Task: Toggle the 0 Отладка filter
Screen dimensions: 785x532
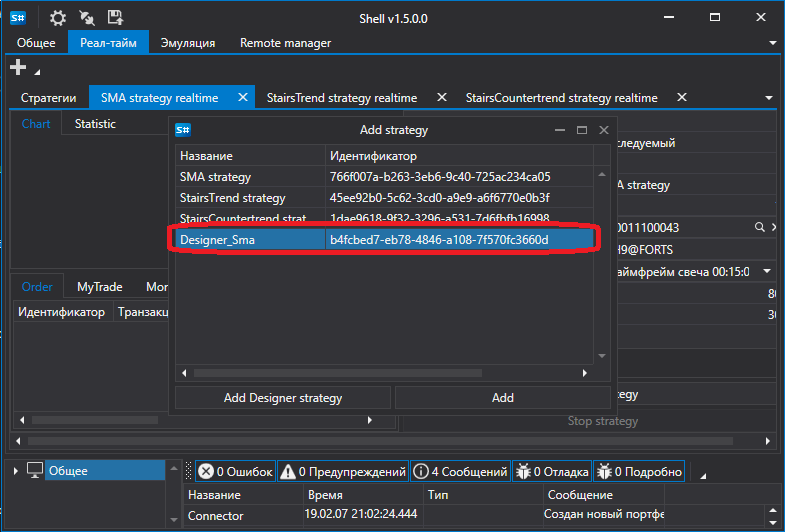Action: point(552,471)
